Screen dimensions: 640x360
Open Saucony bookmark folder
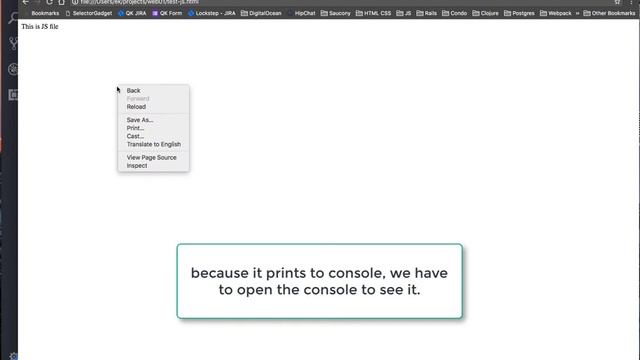pos(336,13)
